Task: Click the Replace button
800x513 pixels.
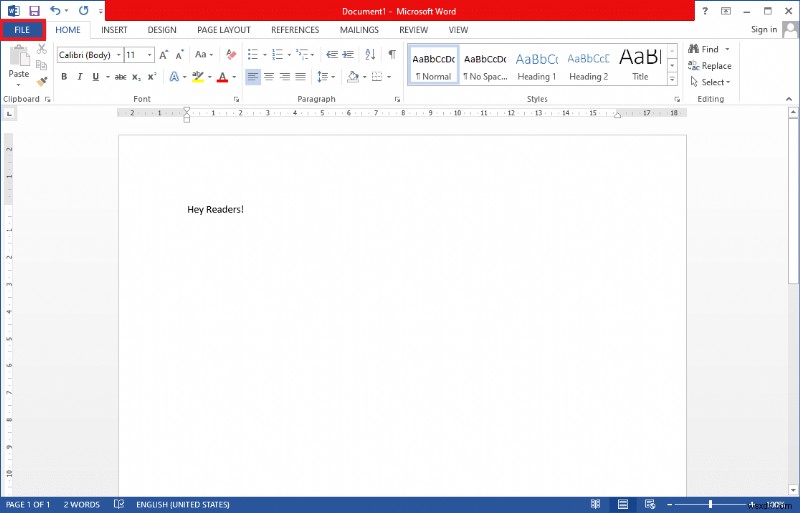Action: pos(710,66)
